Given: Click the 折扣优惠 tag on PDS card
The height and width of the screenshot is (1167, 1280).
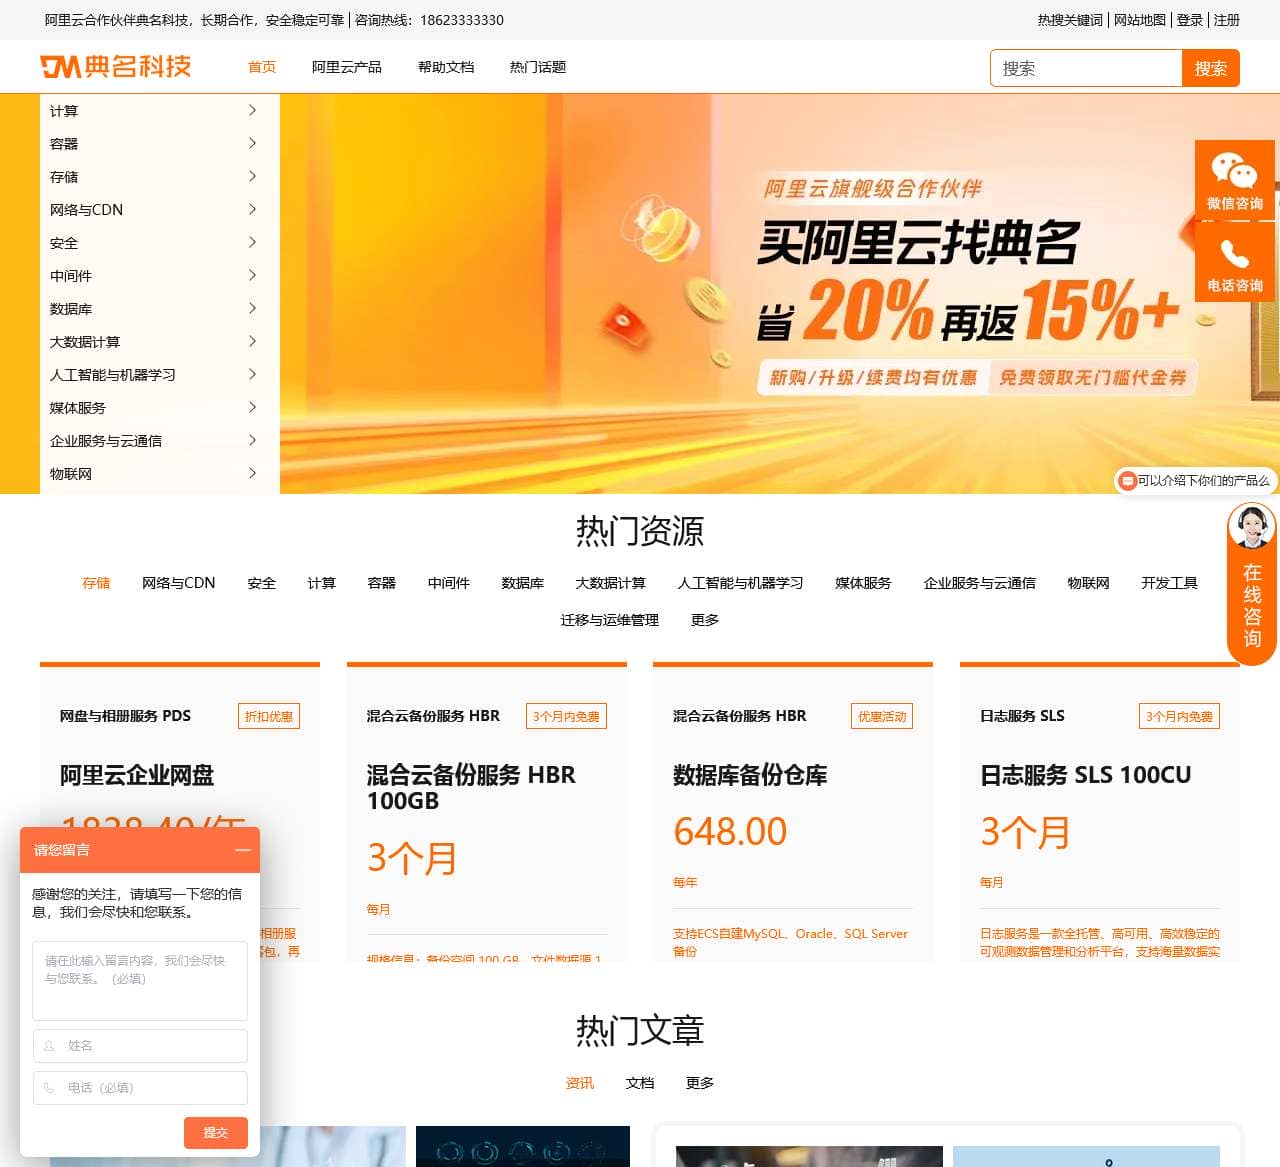Looking at the screenshot, I should pos(269,716).
